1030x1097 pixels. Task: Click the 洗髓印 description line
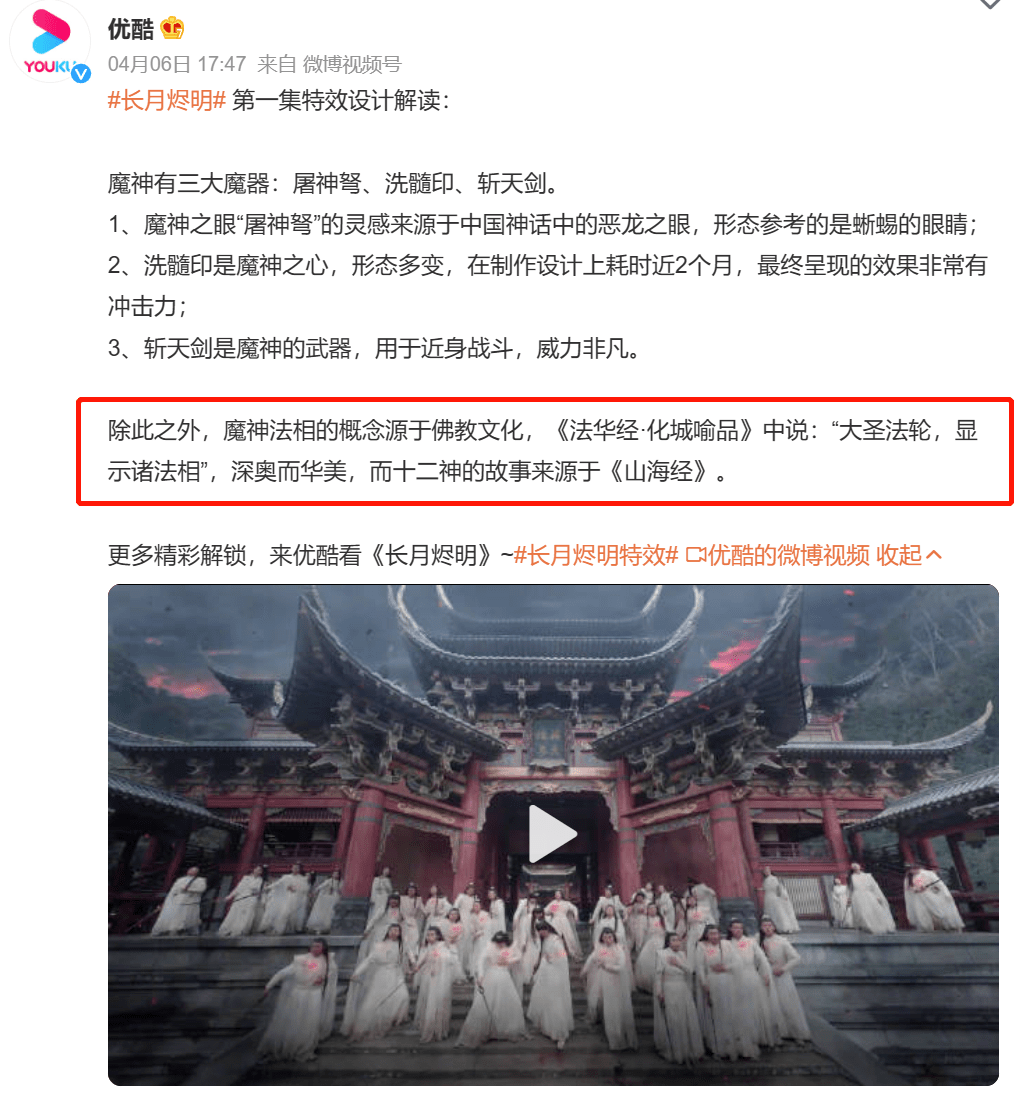(547, 285)
